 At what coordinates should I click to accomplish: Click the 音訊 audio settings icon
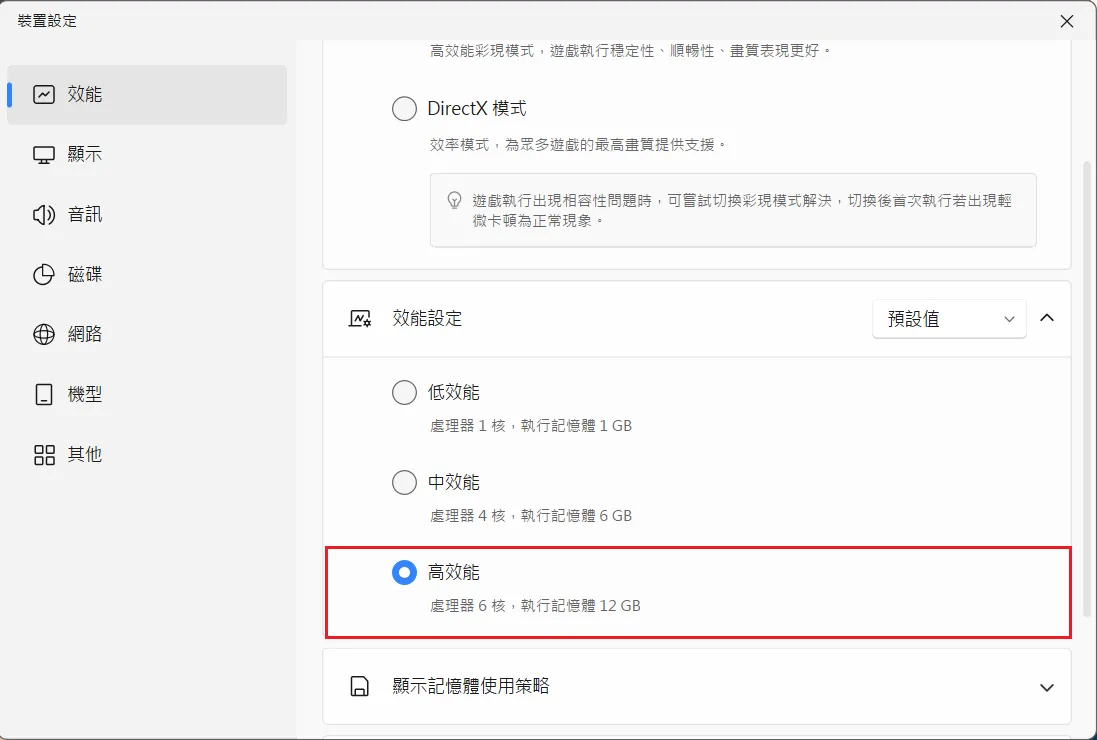[41, 214]
